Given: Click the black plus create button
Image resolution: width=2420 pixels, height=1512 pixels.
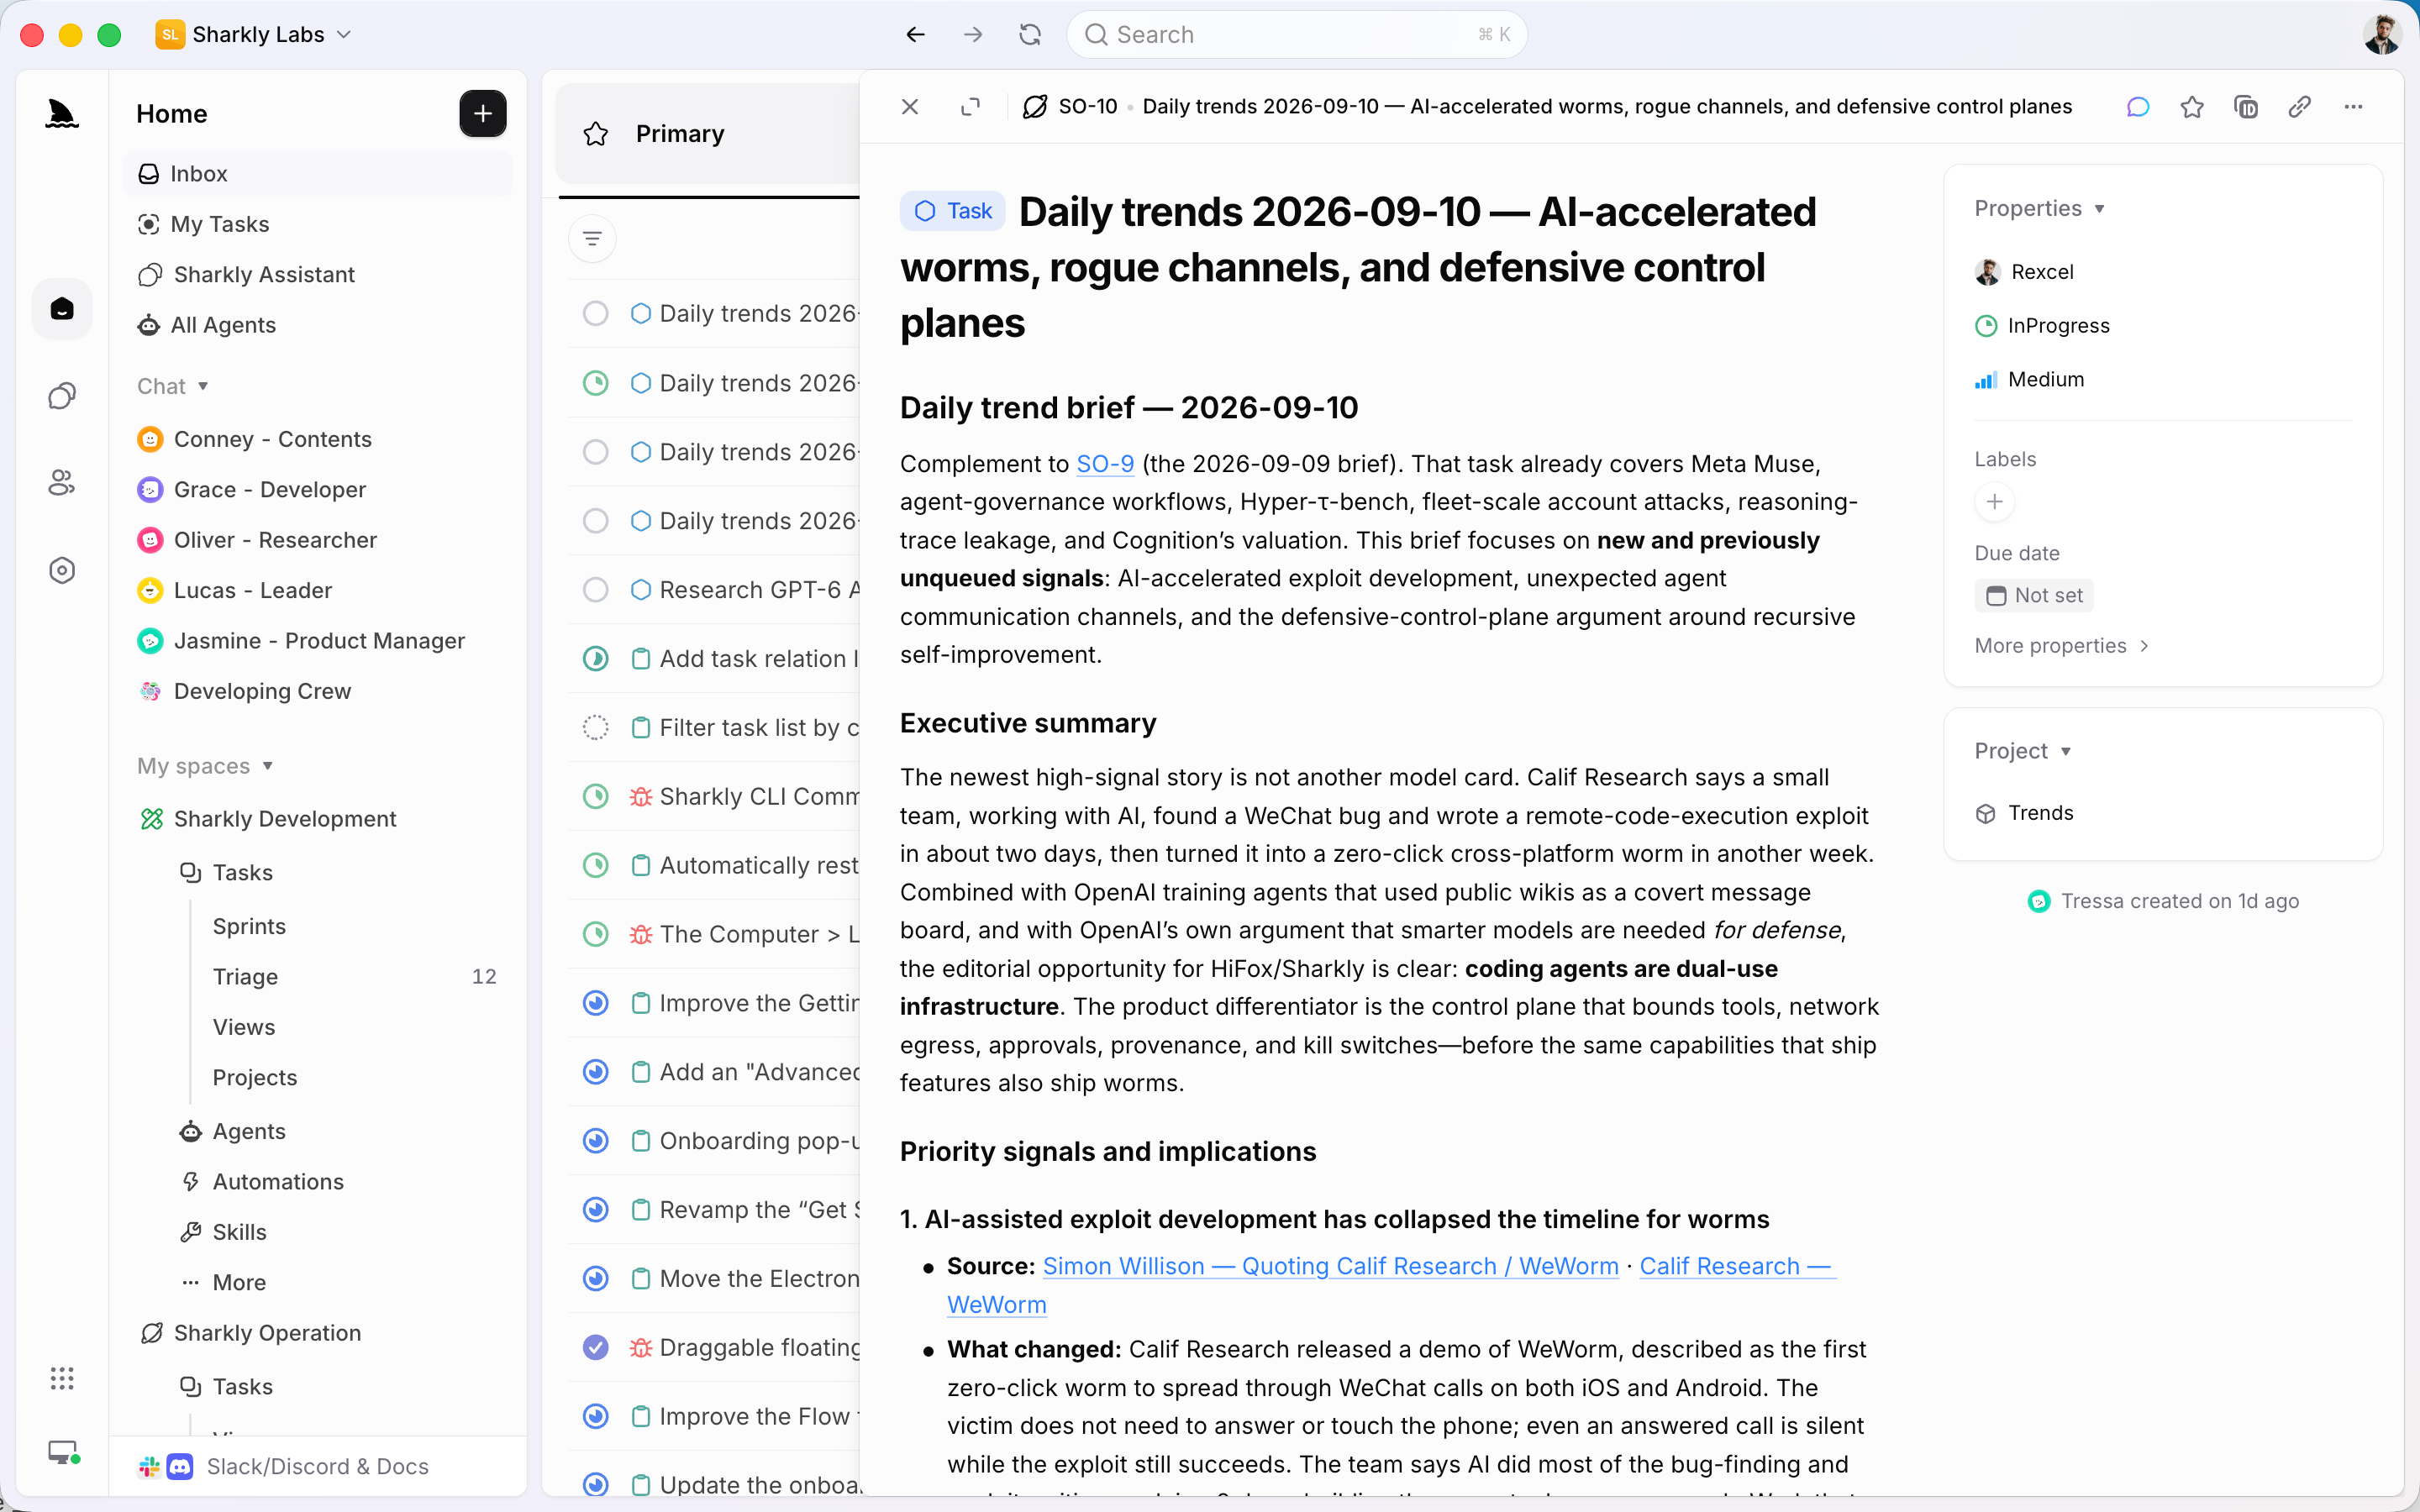Looking at the screenshot, I should (x=482, y=114).
